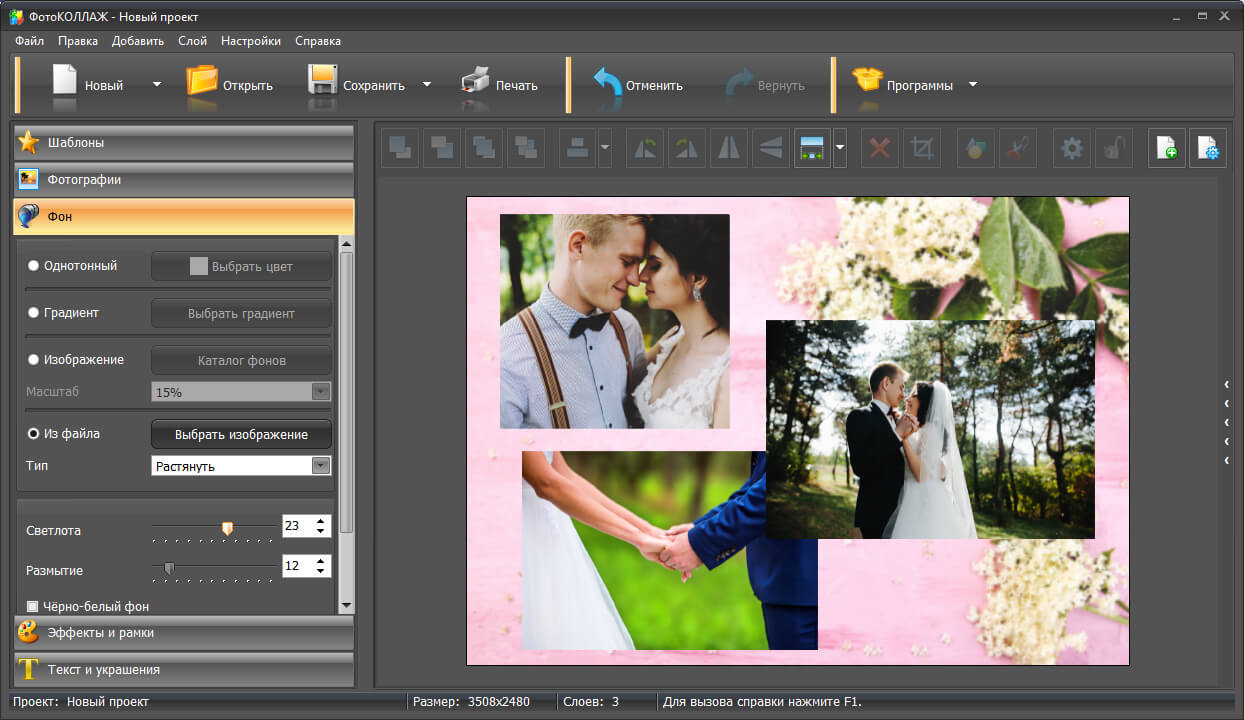1244x720 pixels.
Task: Open a project with Открыть
Action: [x=230, y=85]
